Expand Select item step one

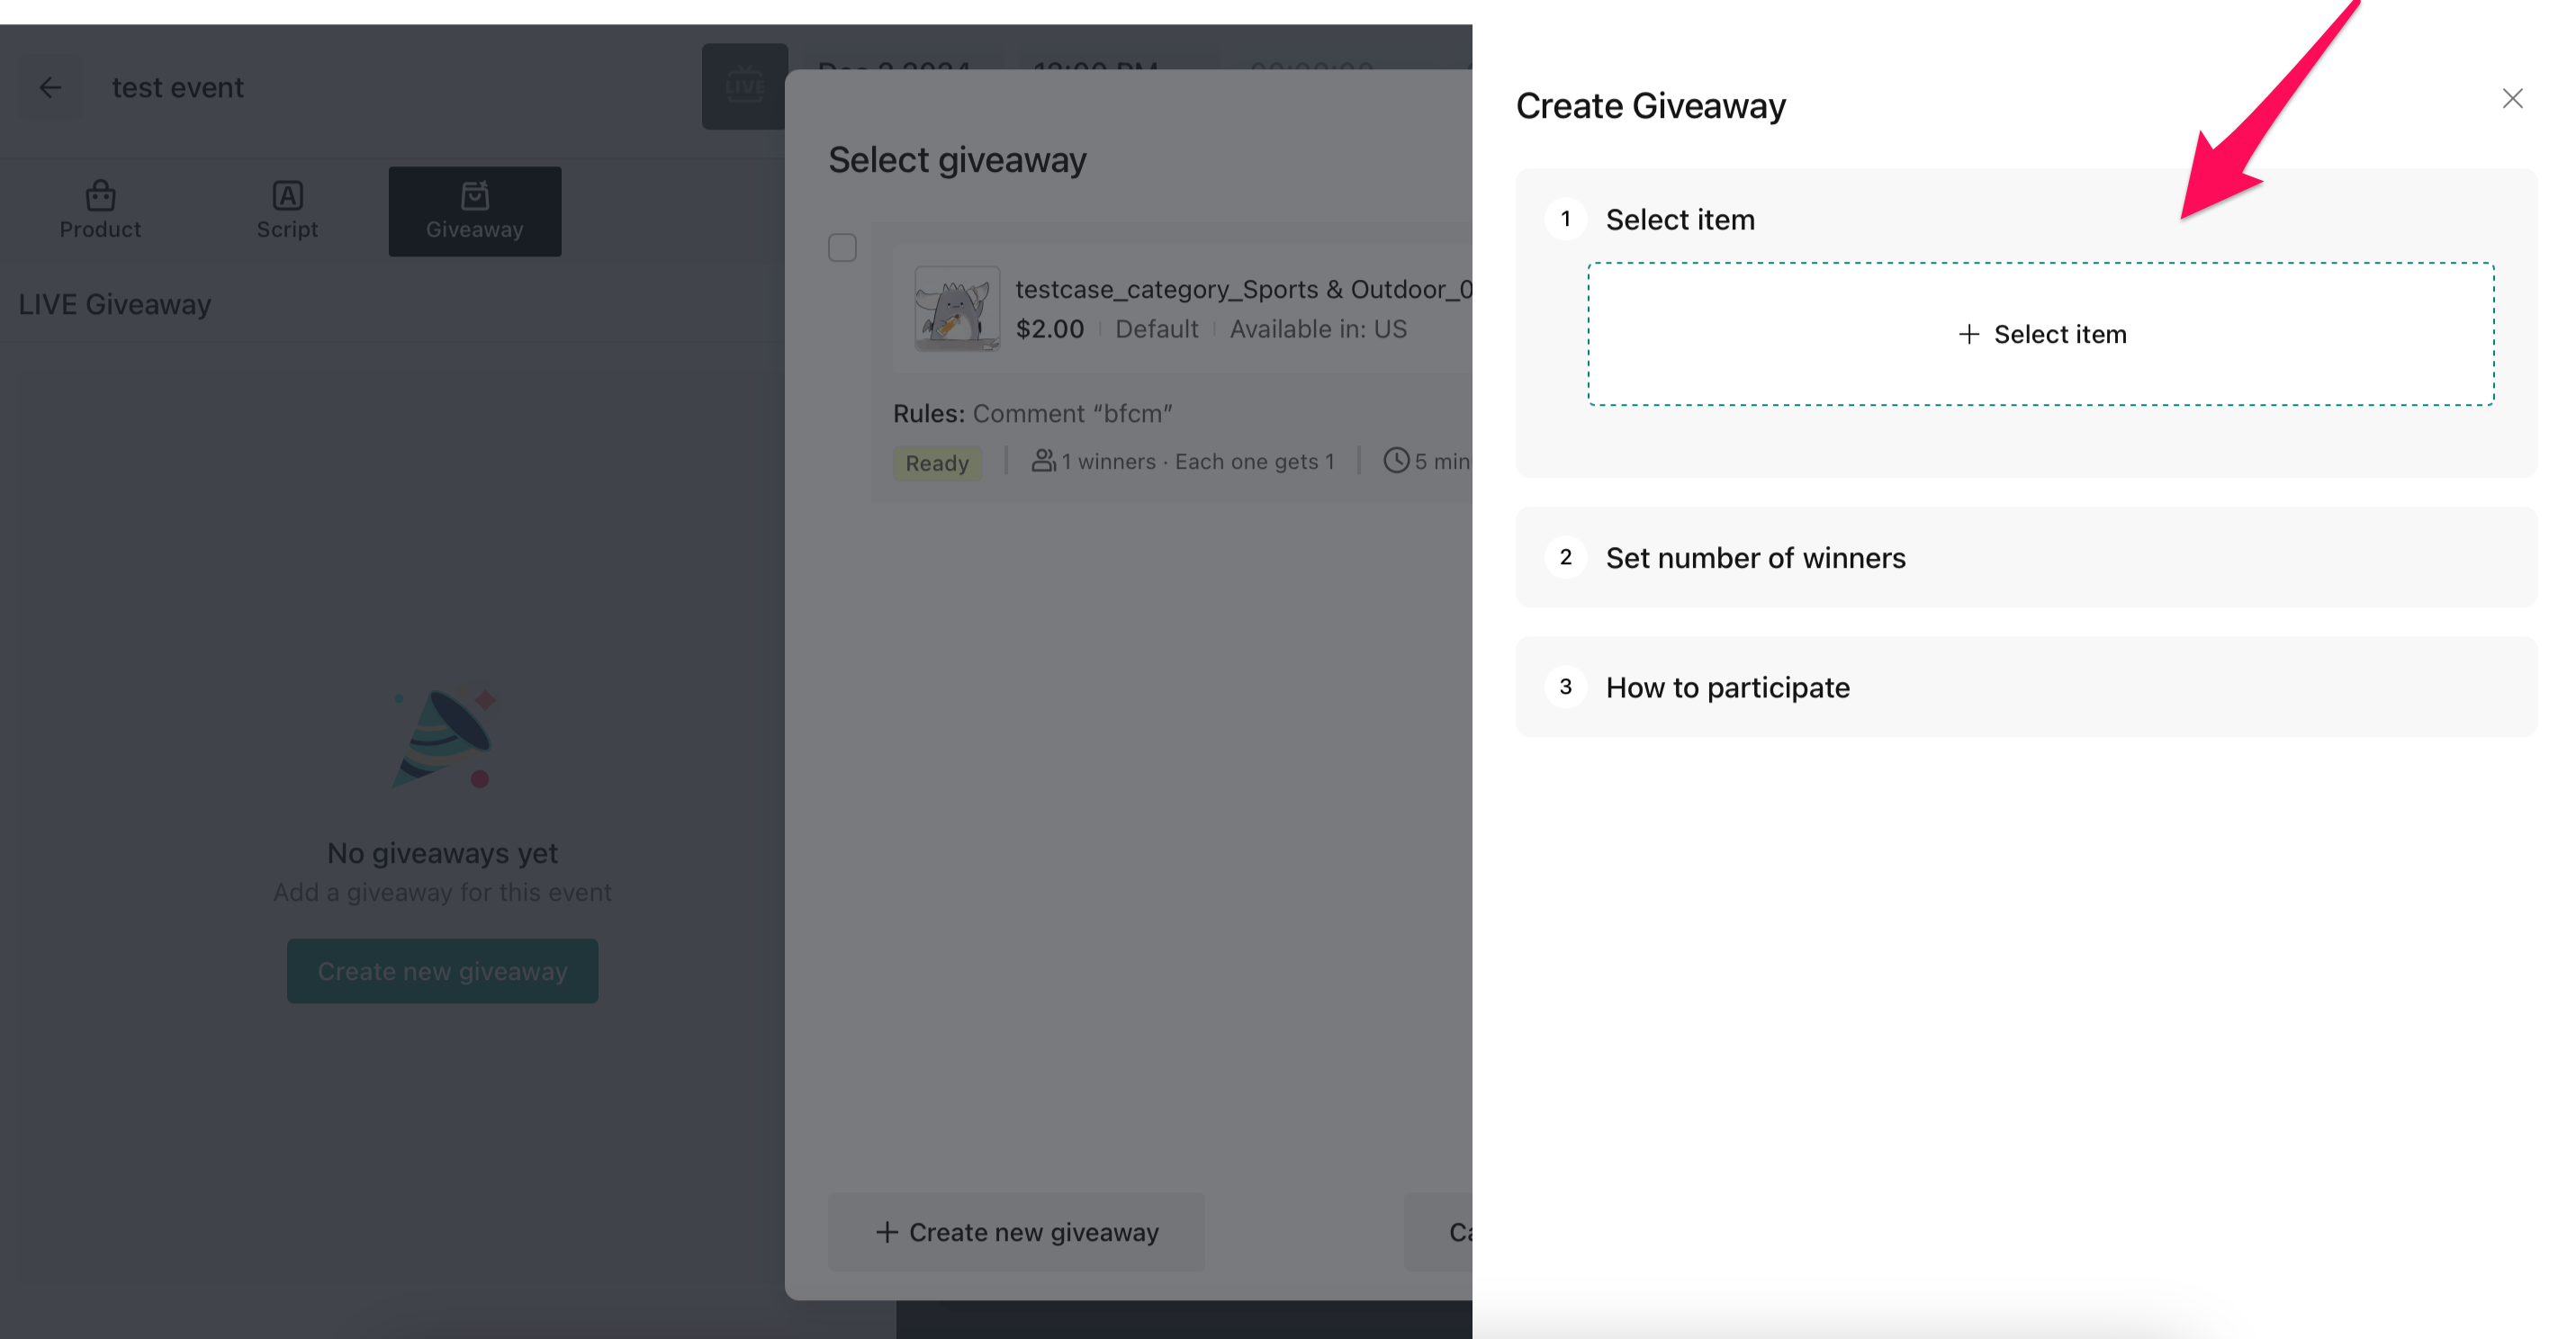(1680, 220)
